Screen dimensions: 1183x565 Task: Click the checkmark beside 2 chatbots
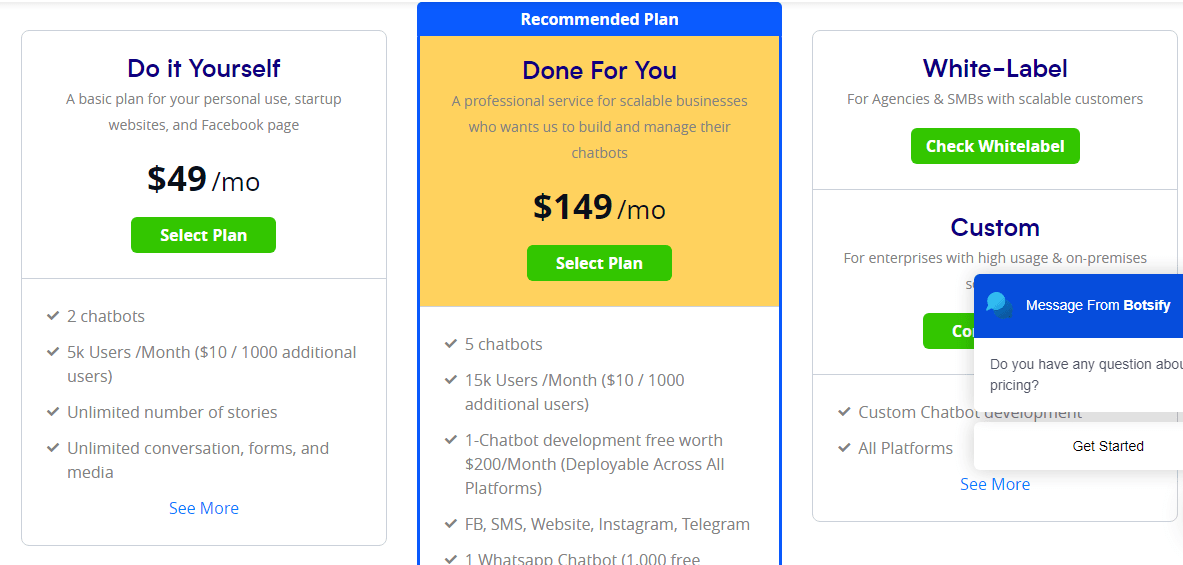(x=53, y=315)
